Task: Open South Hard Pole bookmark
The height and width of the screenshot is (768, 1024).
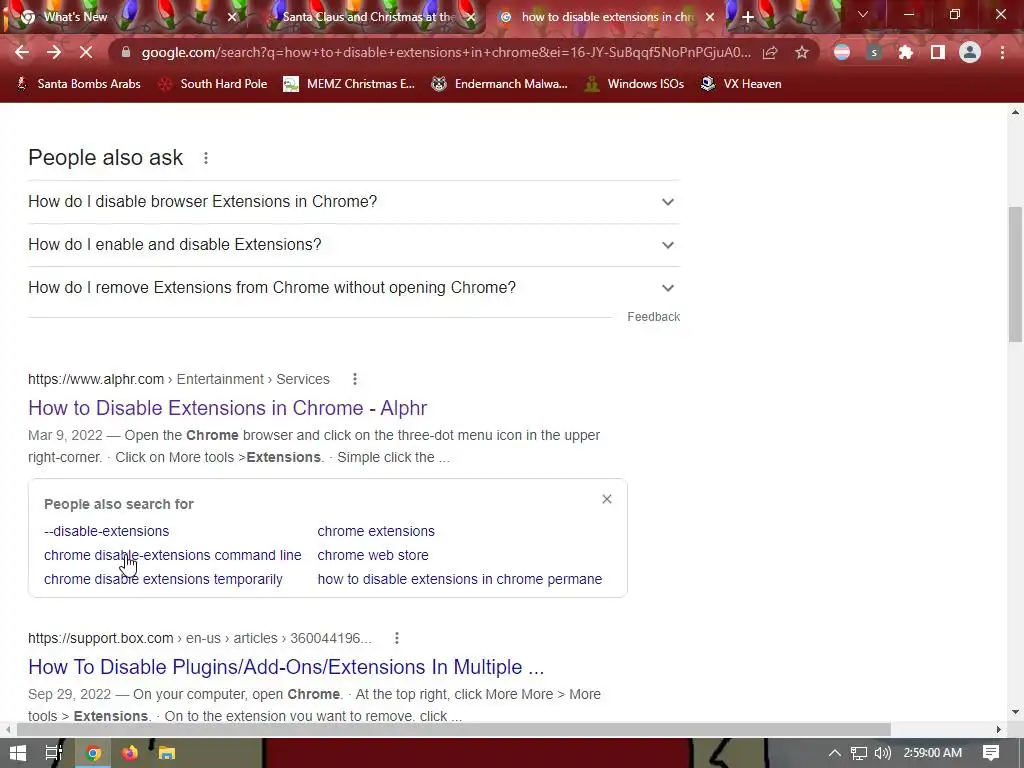Action: click(213, 84)
